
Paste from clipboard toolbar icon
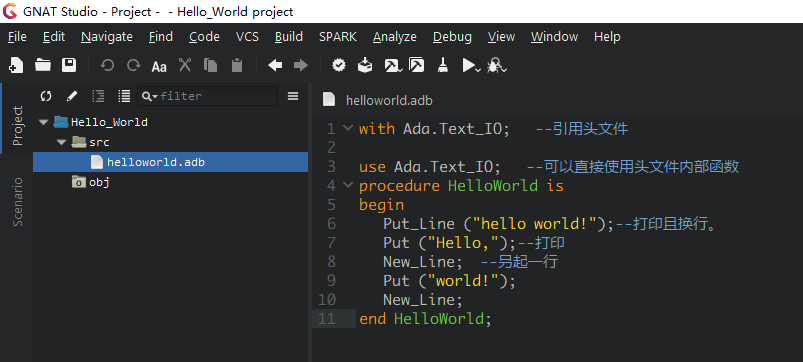coord(237,66)
